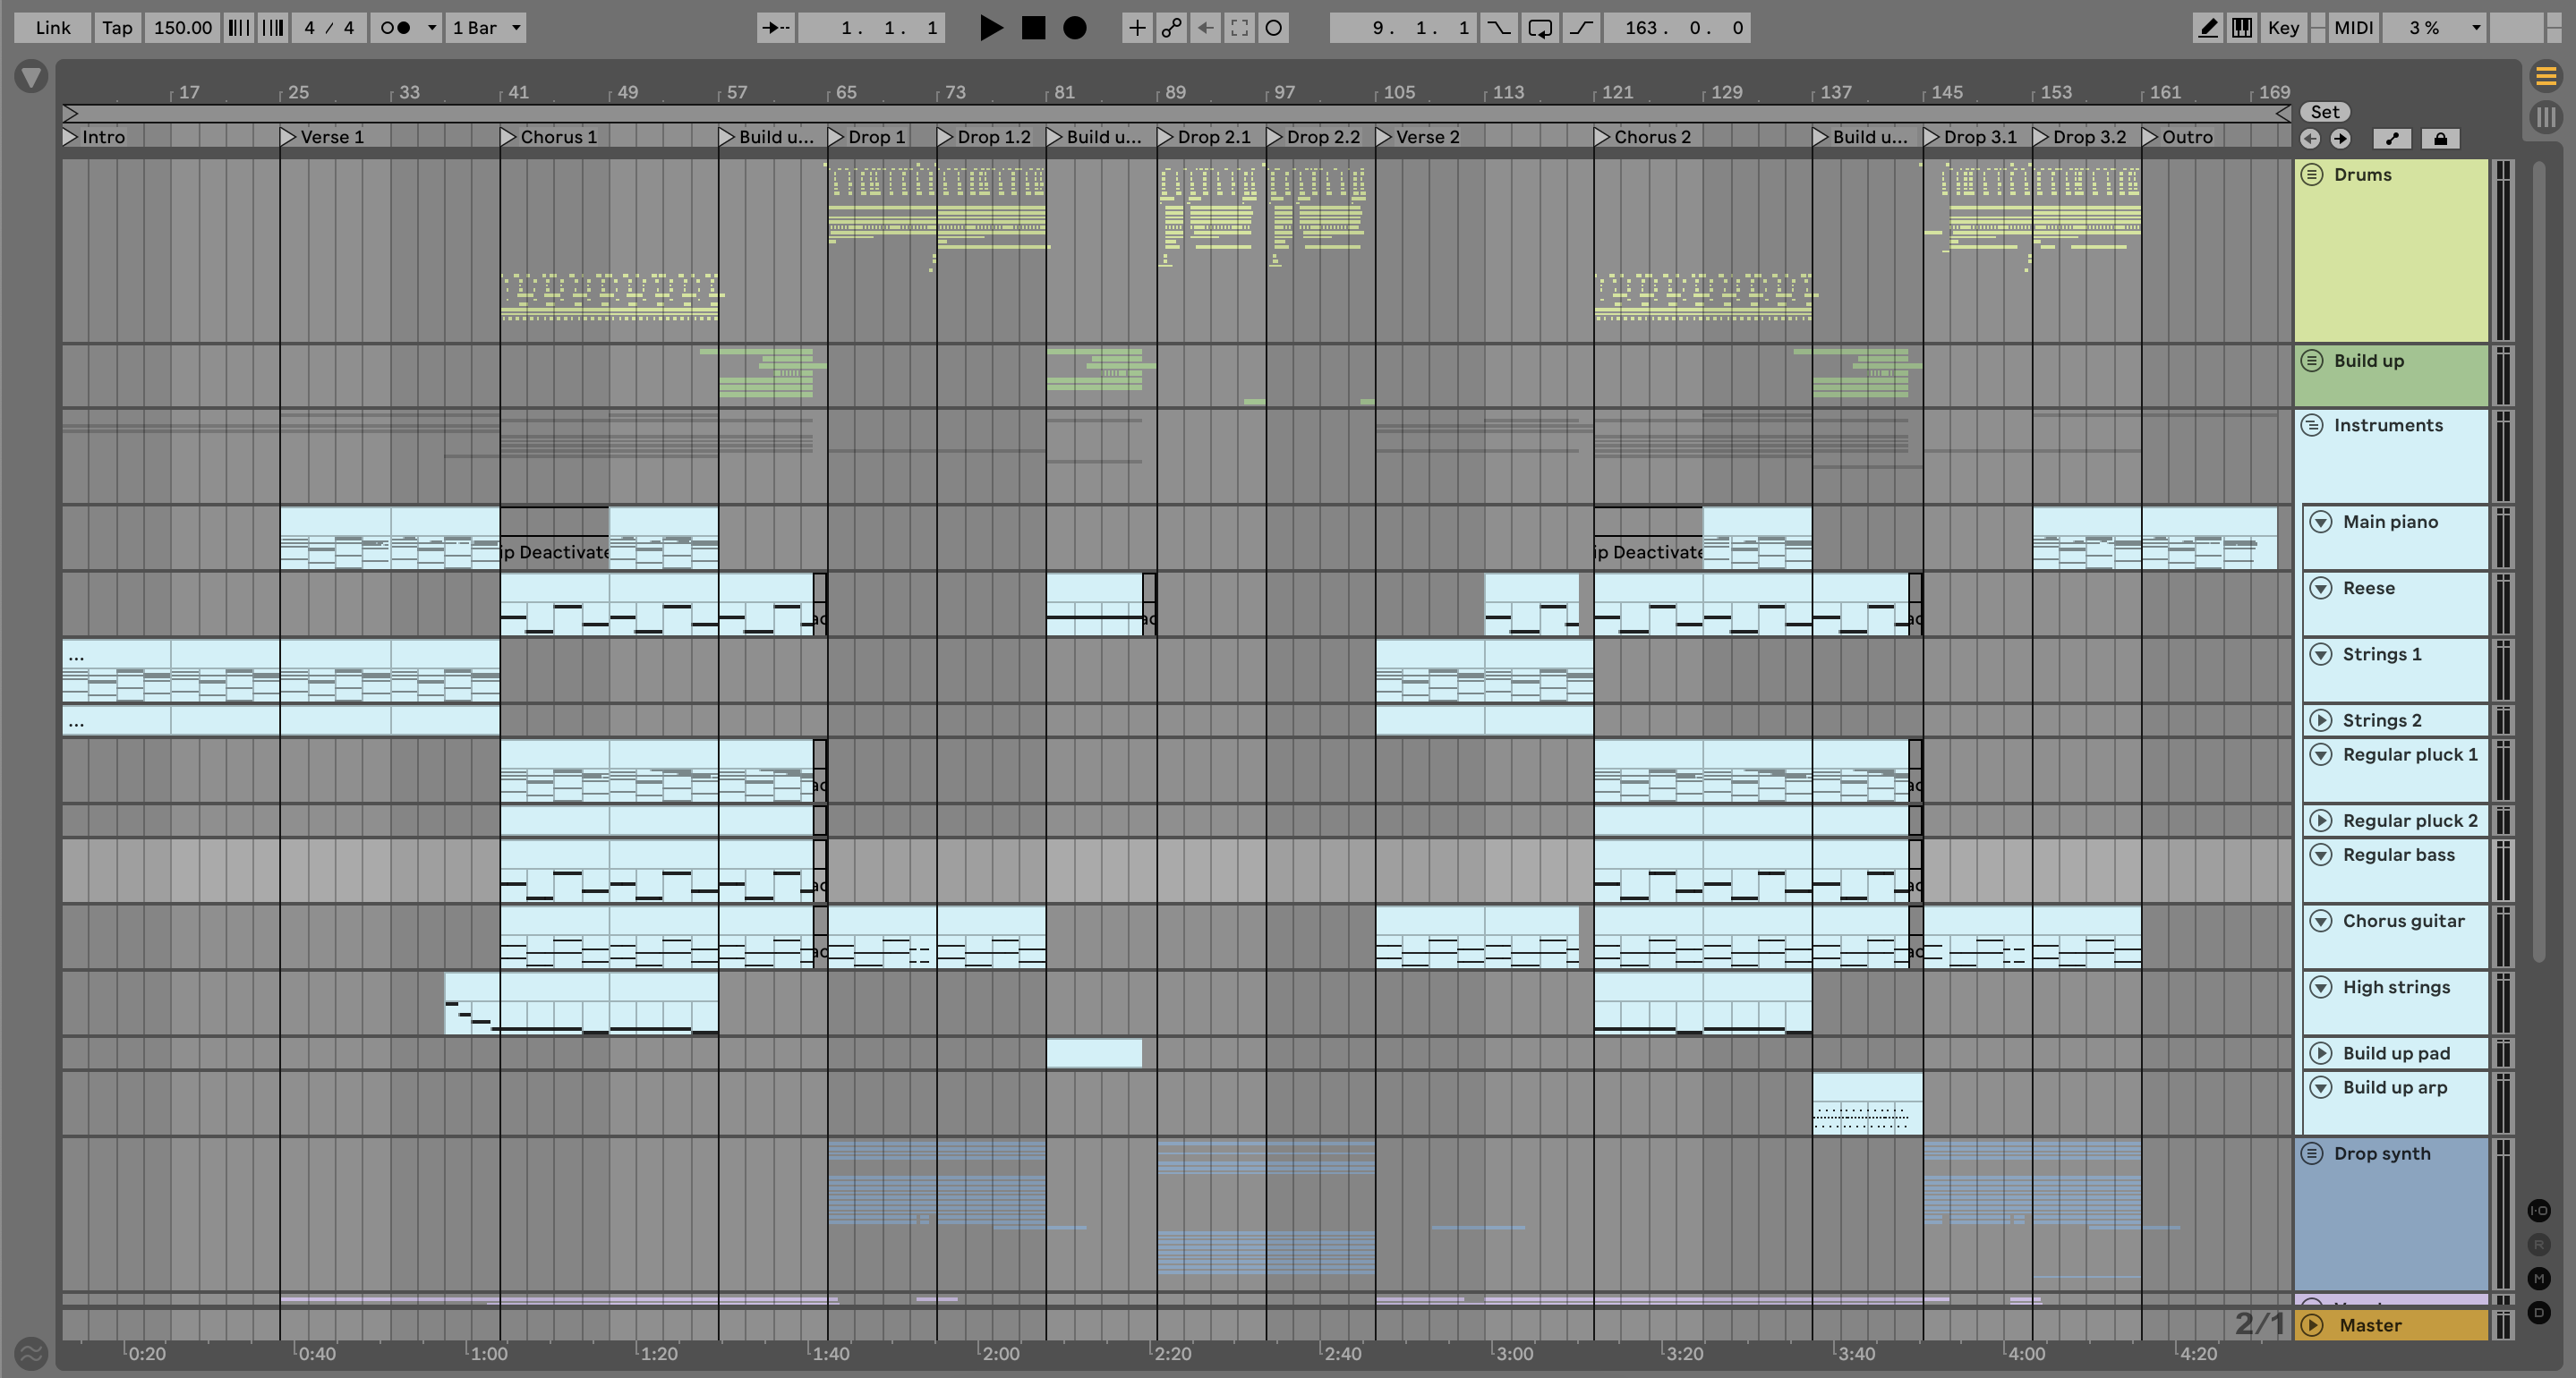
Task: Enable Draw Mode pencil
Action: (x=2208, y=28)
